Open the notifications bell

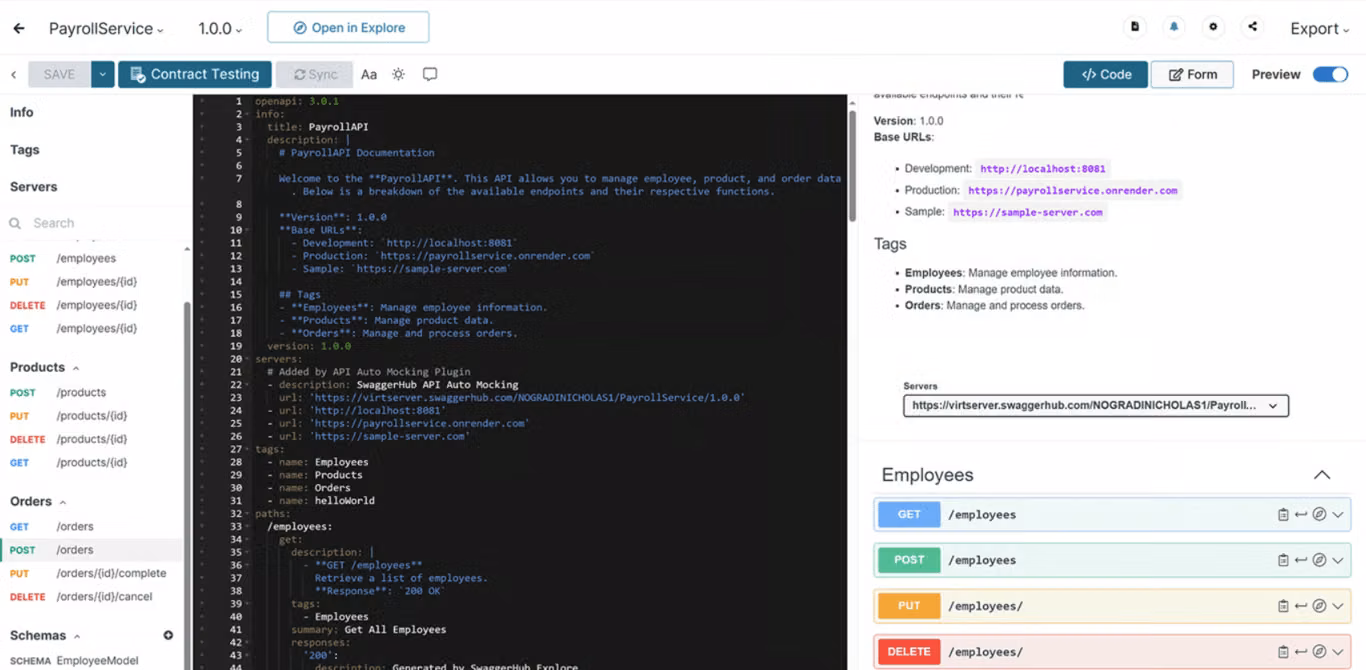pos(1174,27)
